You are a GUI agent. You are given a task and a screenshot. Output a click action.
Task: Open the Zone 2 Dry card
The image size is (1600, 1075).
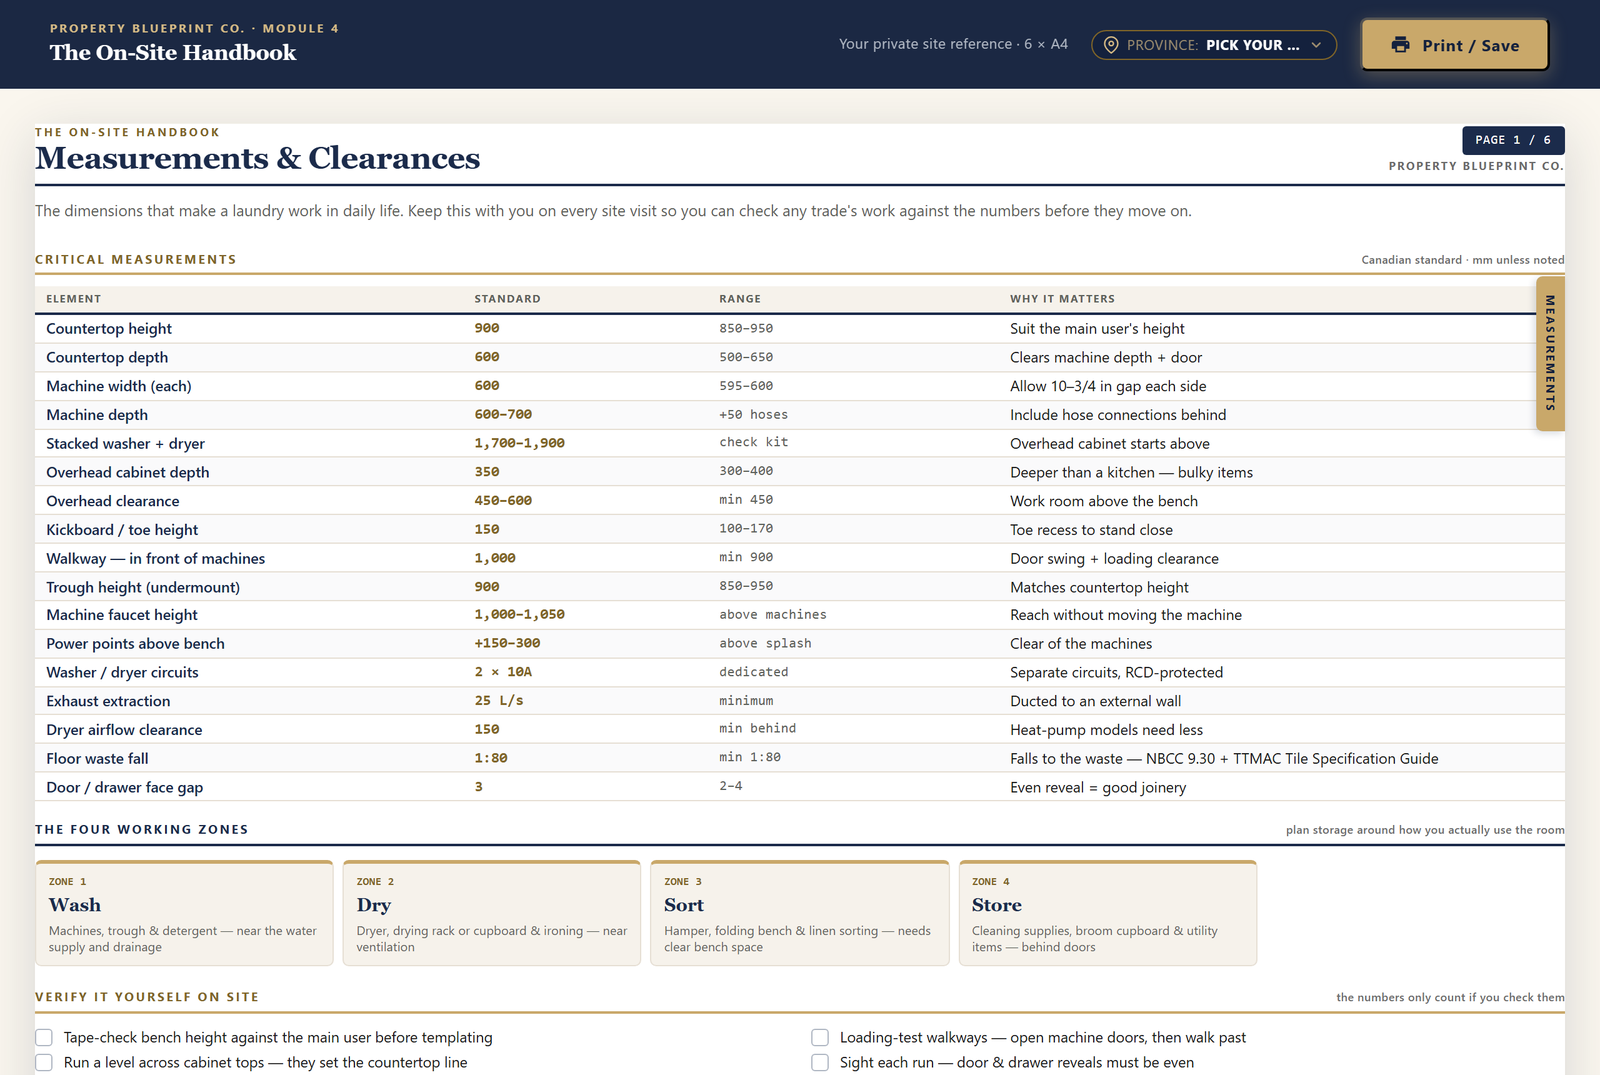click(492, 913)
